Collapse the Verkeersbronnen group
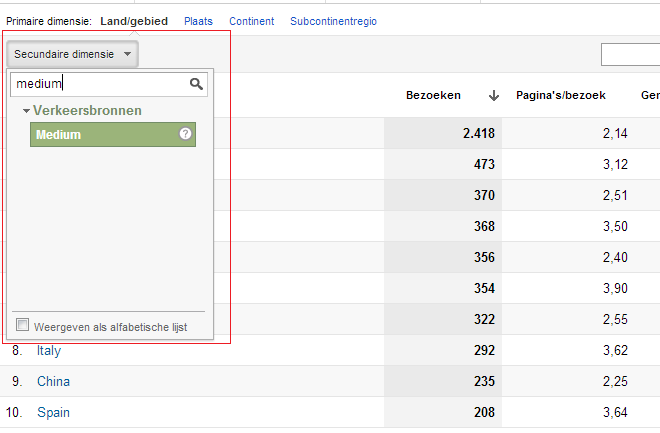The image size is (660, 433). (x=26, y=110)
